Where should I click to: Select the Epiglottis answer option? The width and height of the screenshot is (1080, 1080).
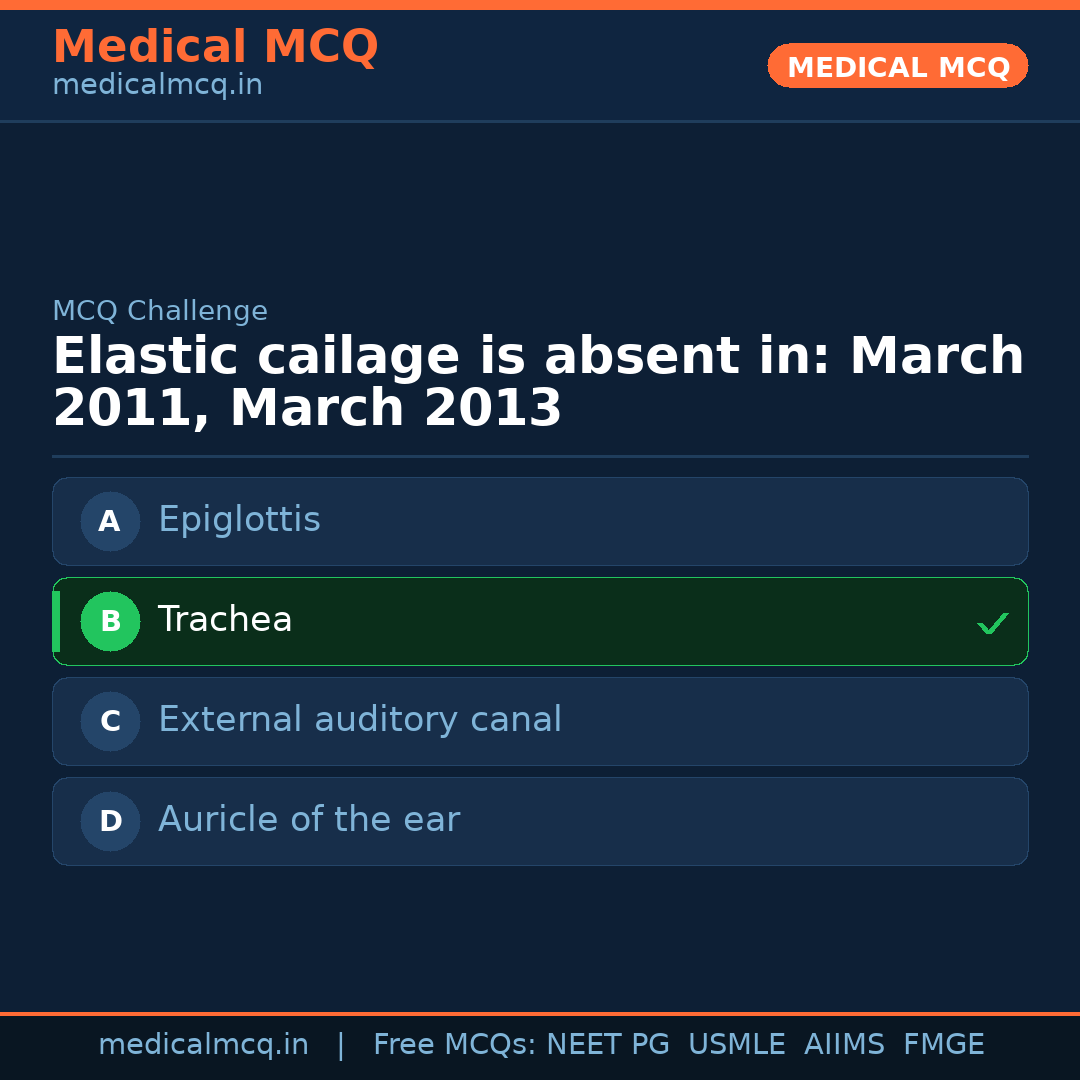pyautogui.click(x=540, y=521)
